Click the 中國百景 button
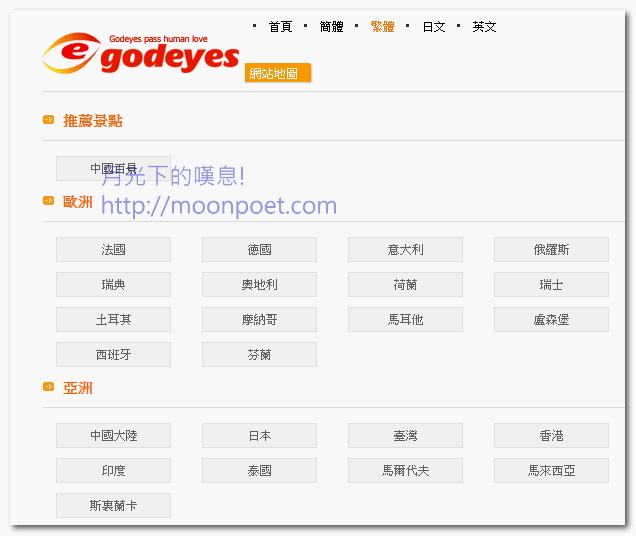 coord(113,168)
